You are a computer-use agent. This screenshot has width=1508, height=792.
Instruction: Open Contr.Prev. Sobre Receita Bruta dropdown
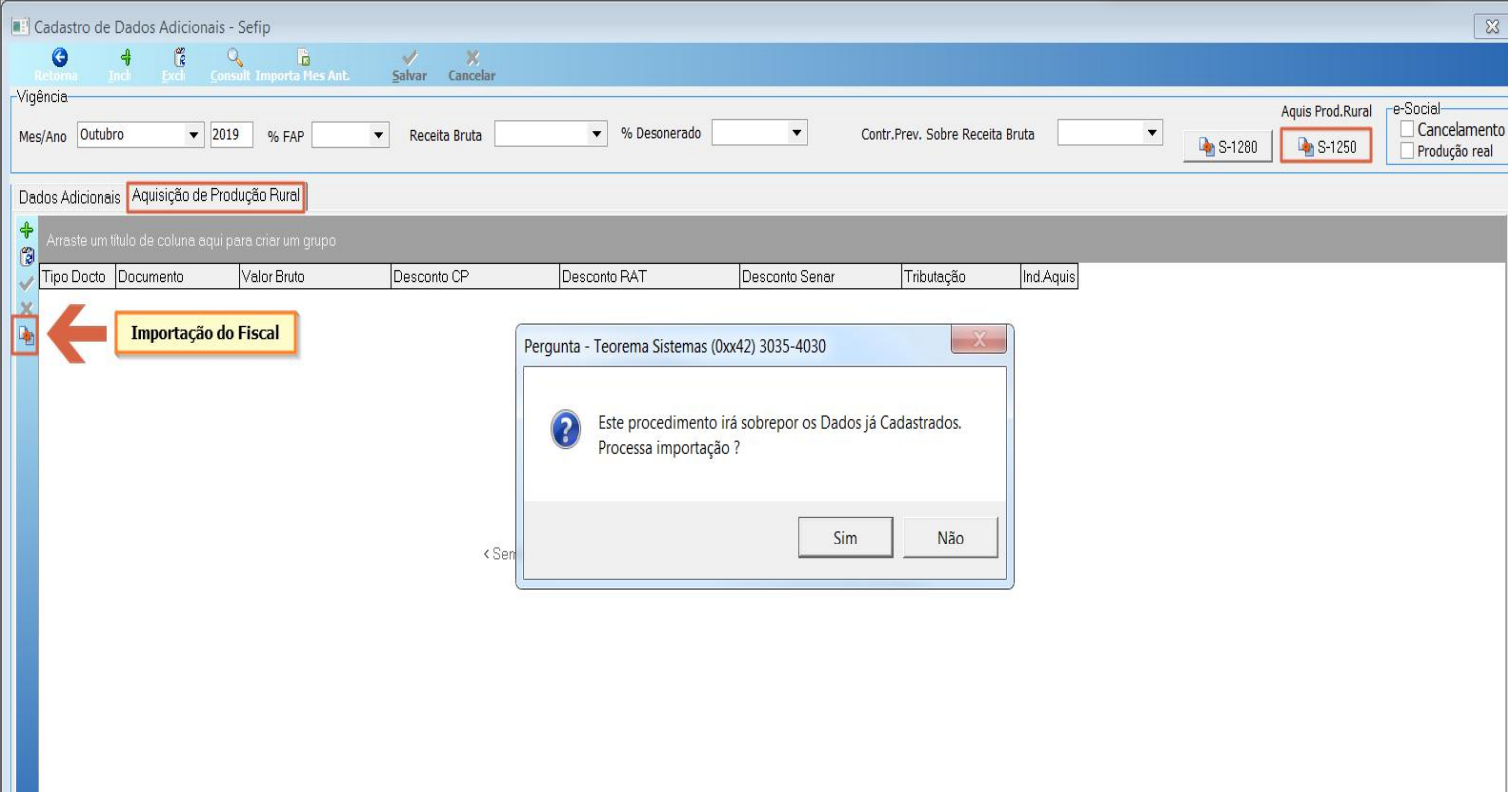(1152, 132)
